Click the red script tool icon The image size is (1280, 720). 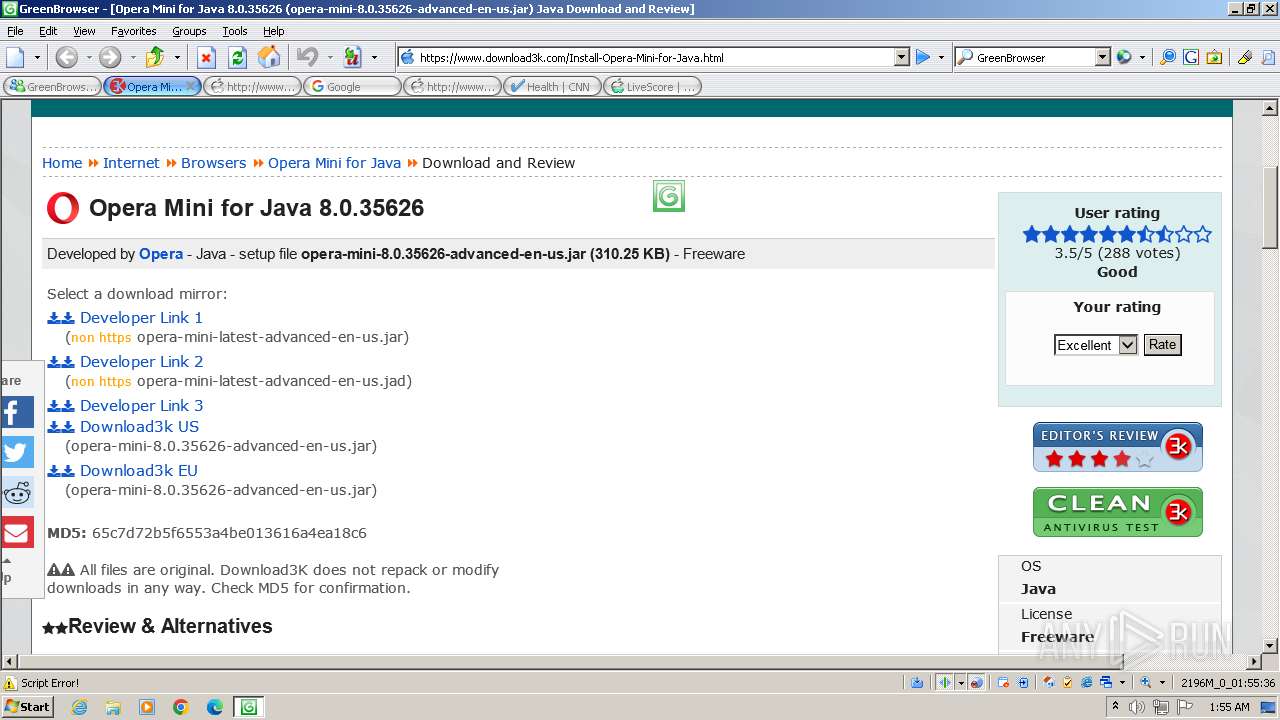[x=352, y=57]
